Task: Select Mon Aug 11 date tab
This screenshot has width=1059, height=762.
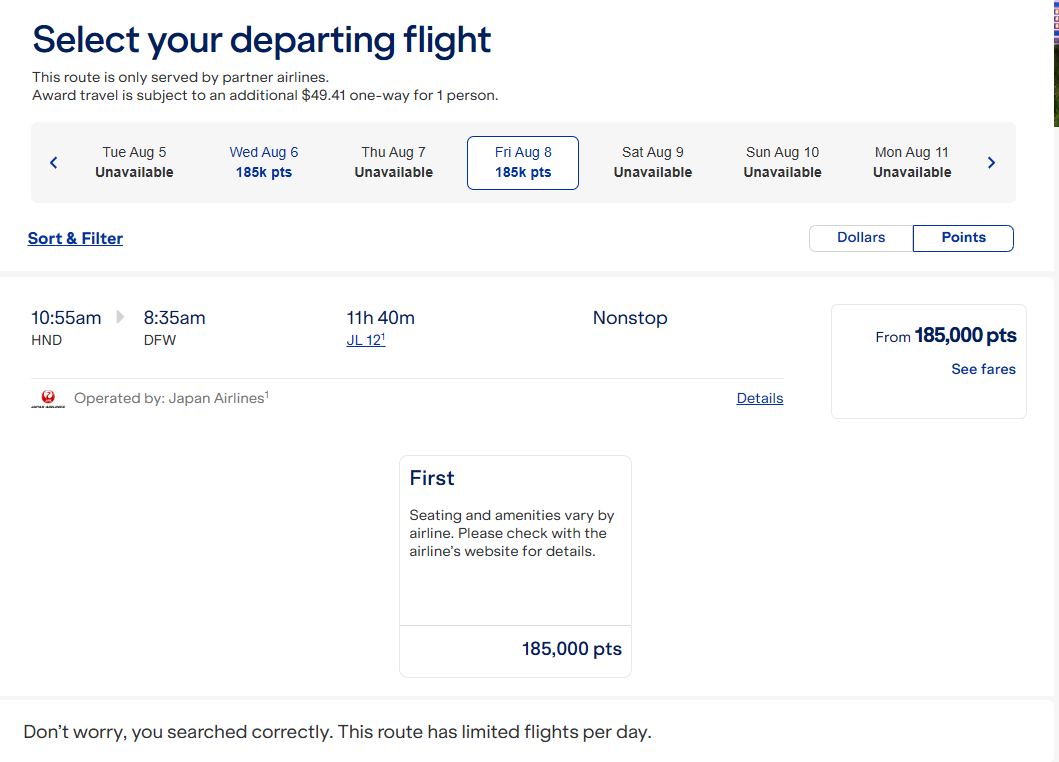Action: [911, 162]
